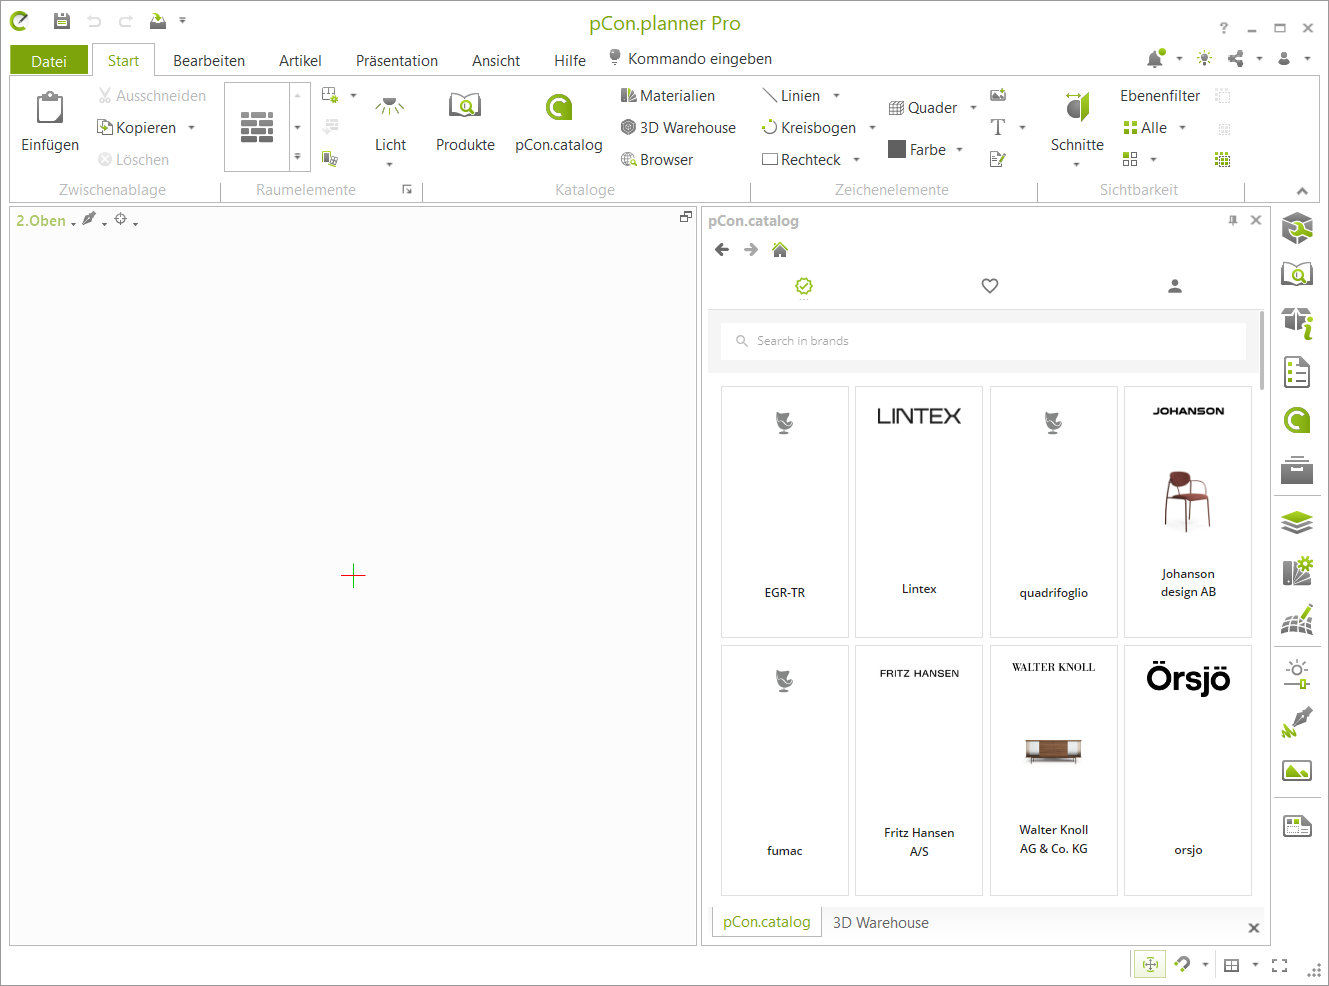Screen dimensions: 1329x986
Task: Close the pCon.catalog bottom tab bar
Action: click(1254, 928)
